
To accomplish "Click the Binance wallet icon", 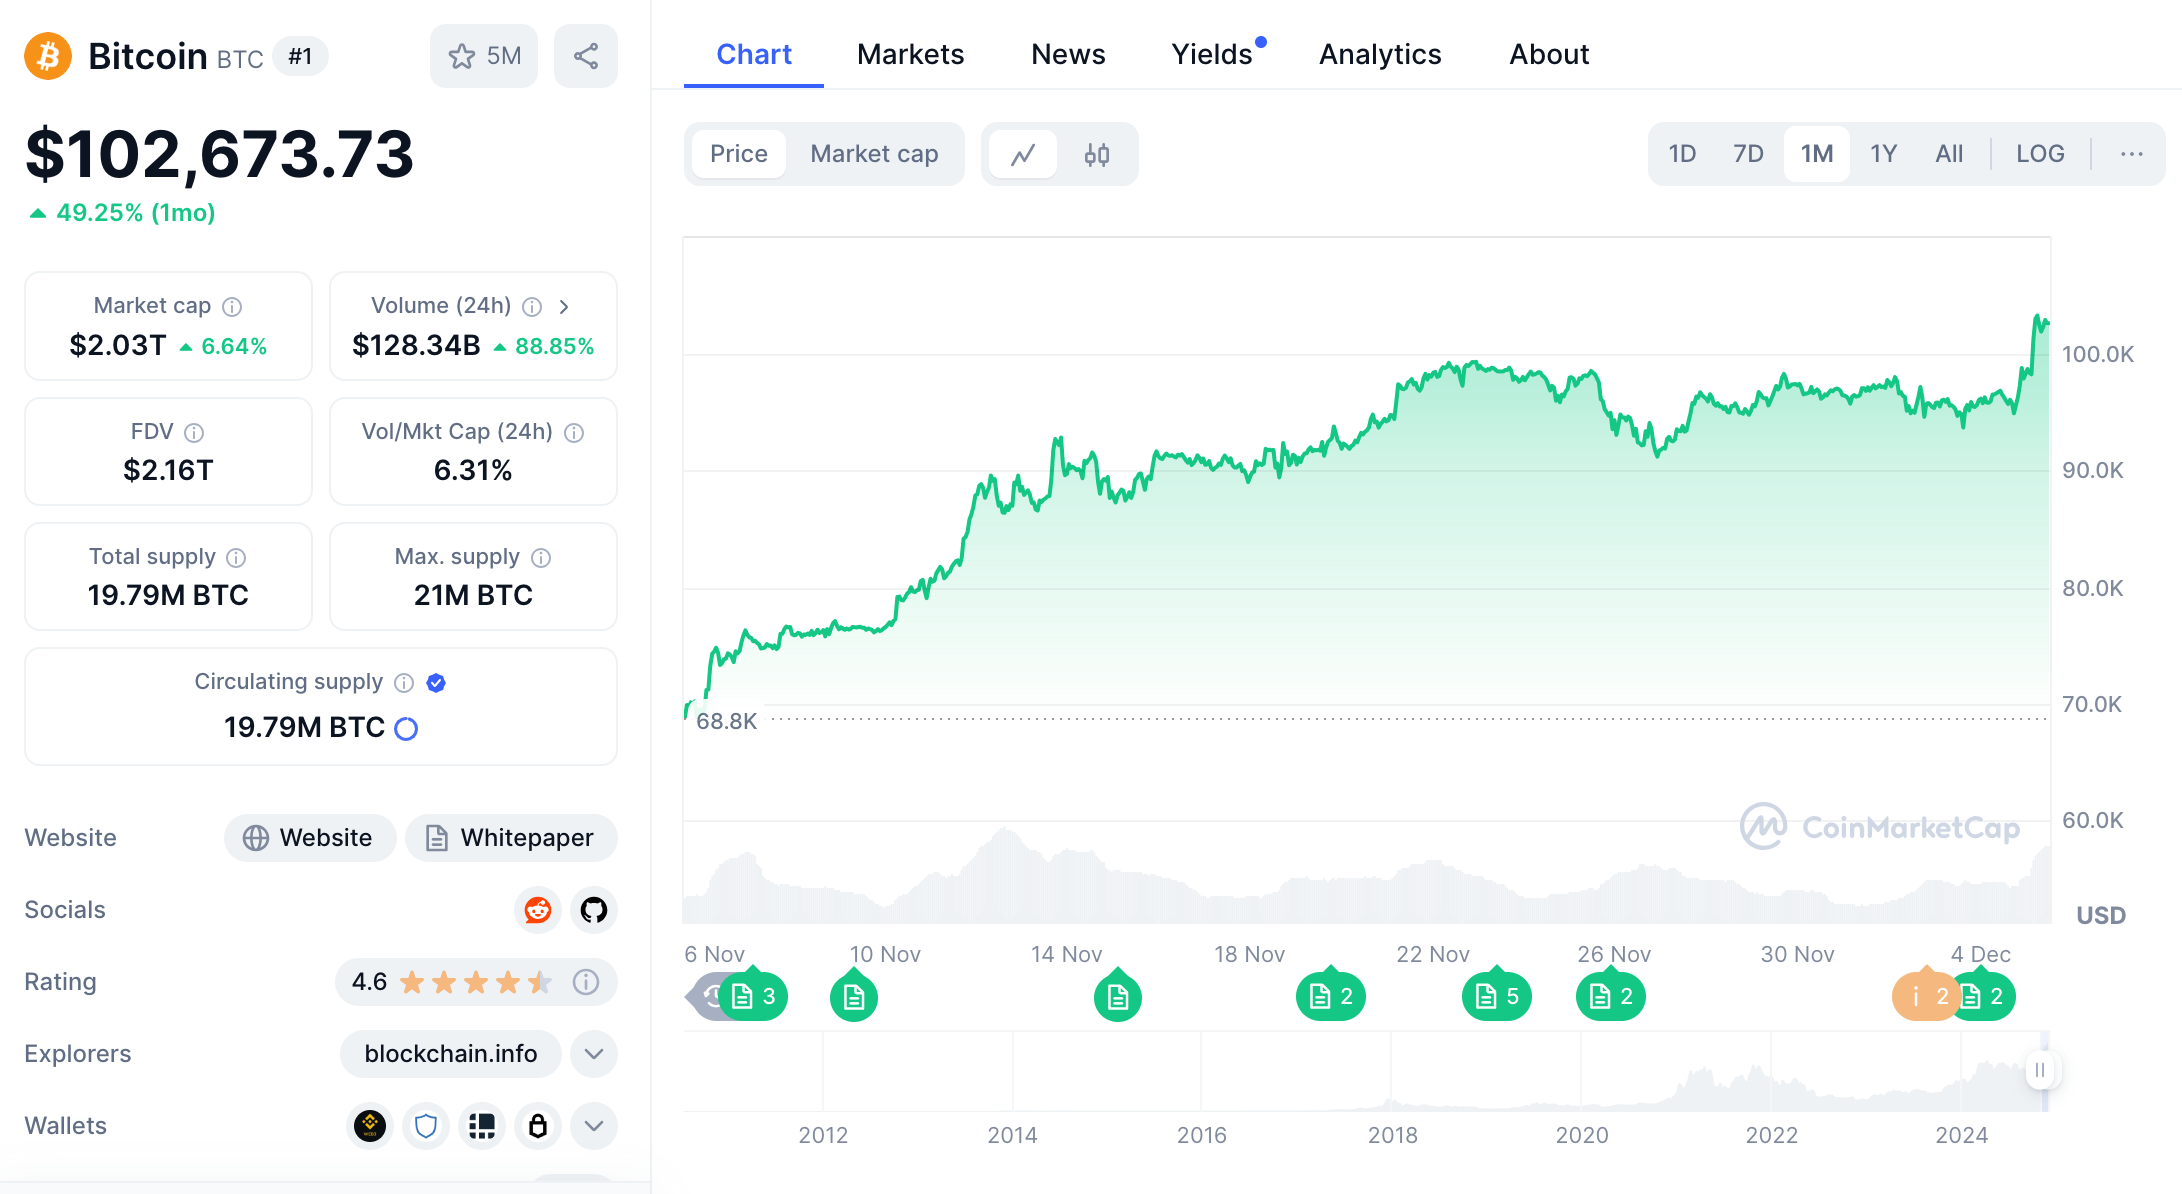I will point(369,1126).
